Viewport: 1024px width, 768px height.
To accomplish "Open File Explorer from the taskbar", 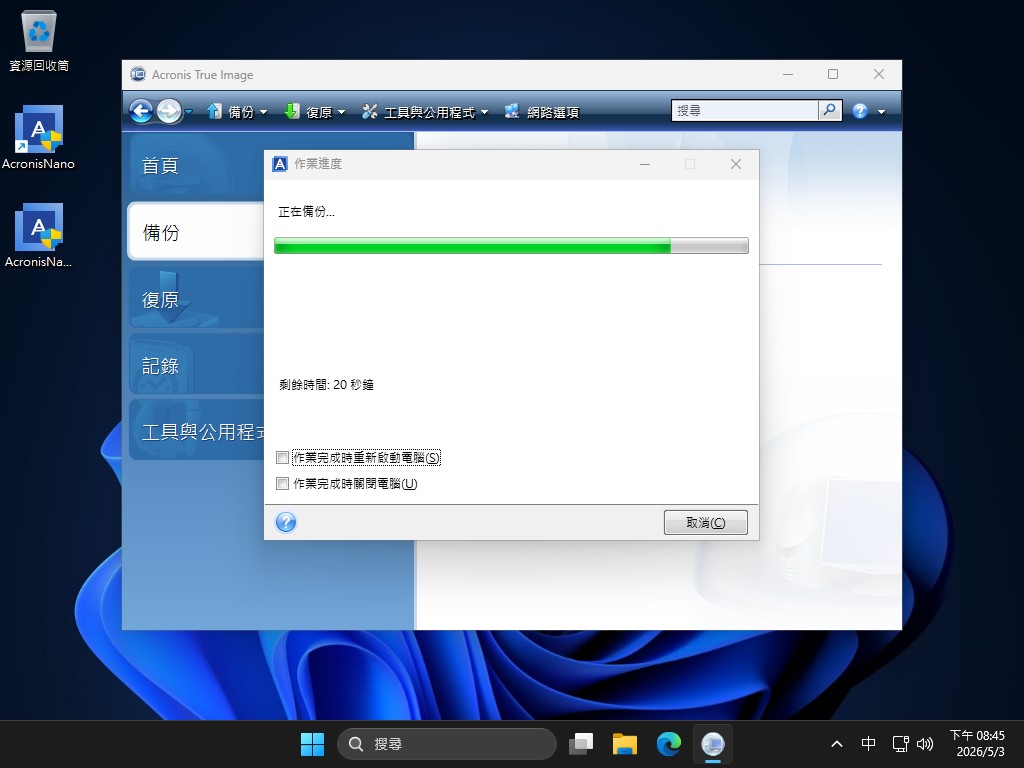I will (625, 744).
